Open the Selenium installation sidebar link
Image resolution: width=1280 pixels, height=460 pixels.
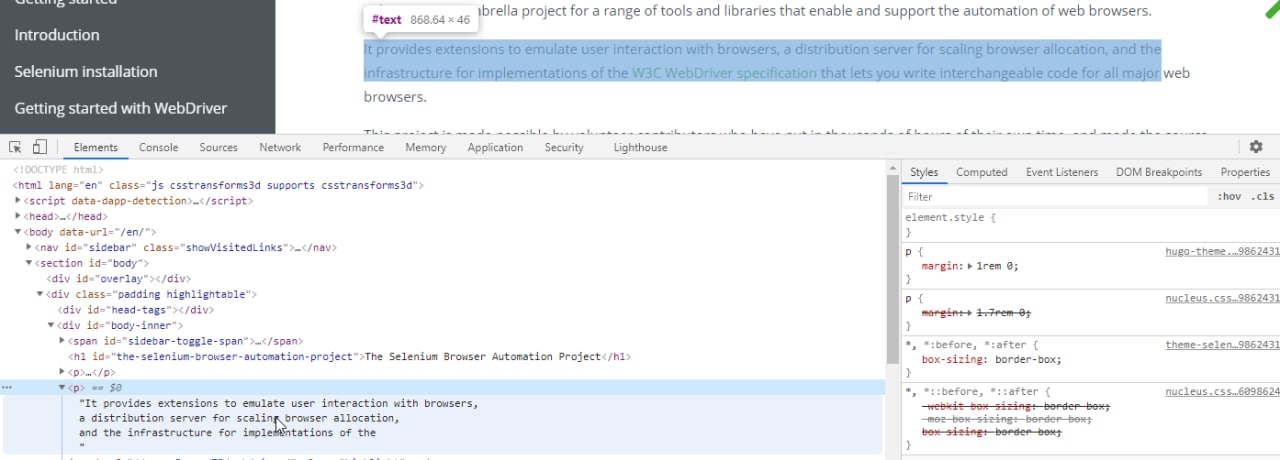(x=86, y=72)
